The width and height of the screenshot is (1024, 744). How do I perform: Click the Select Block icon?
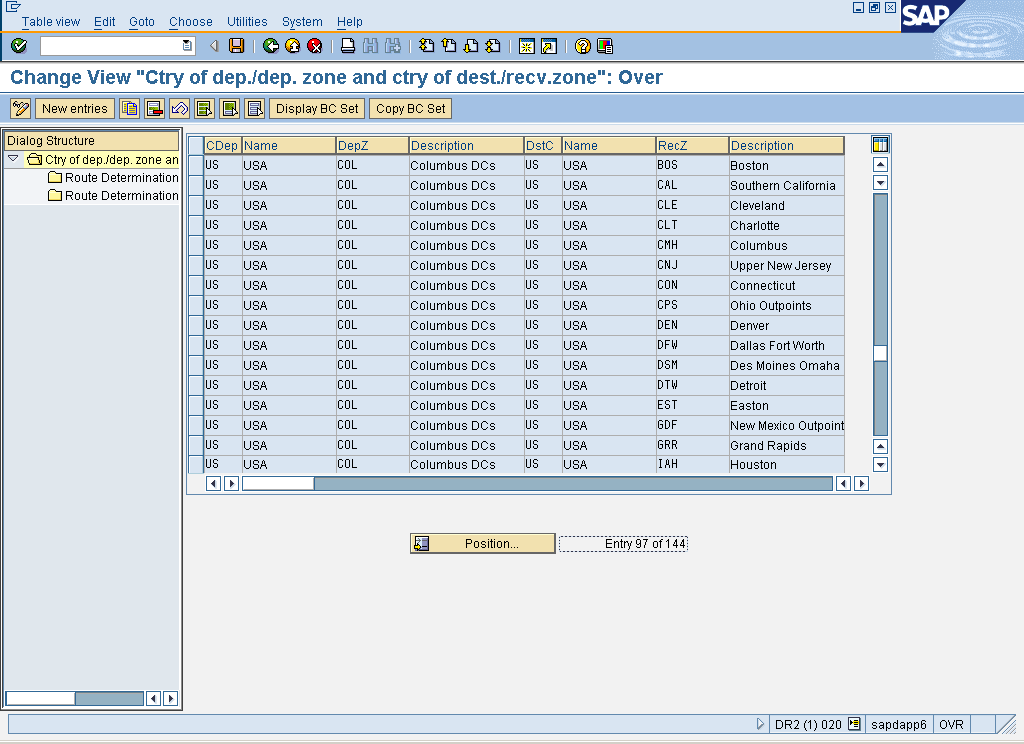click(x=230, y=108)
